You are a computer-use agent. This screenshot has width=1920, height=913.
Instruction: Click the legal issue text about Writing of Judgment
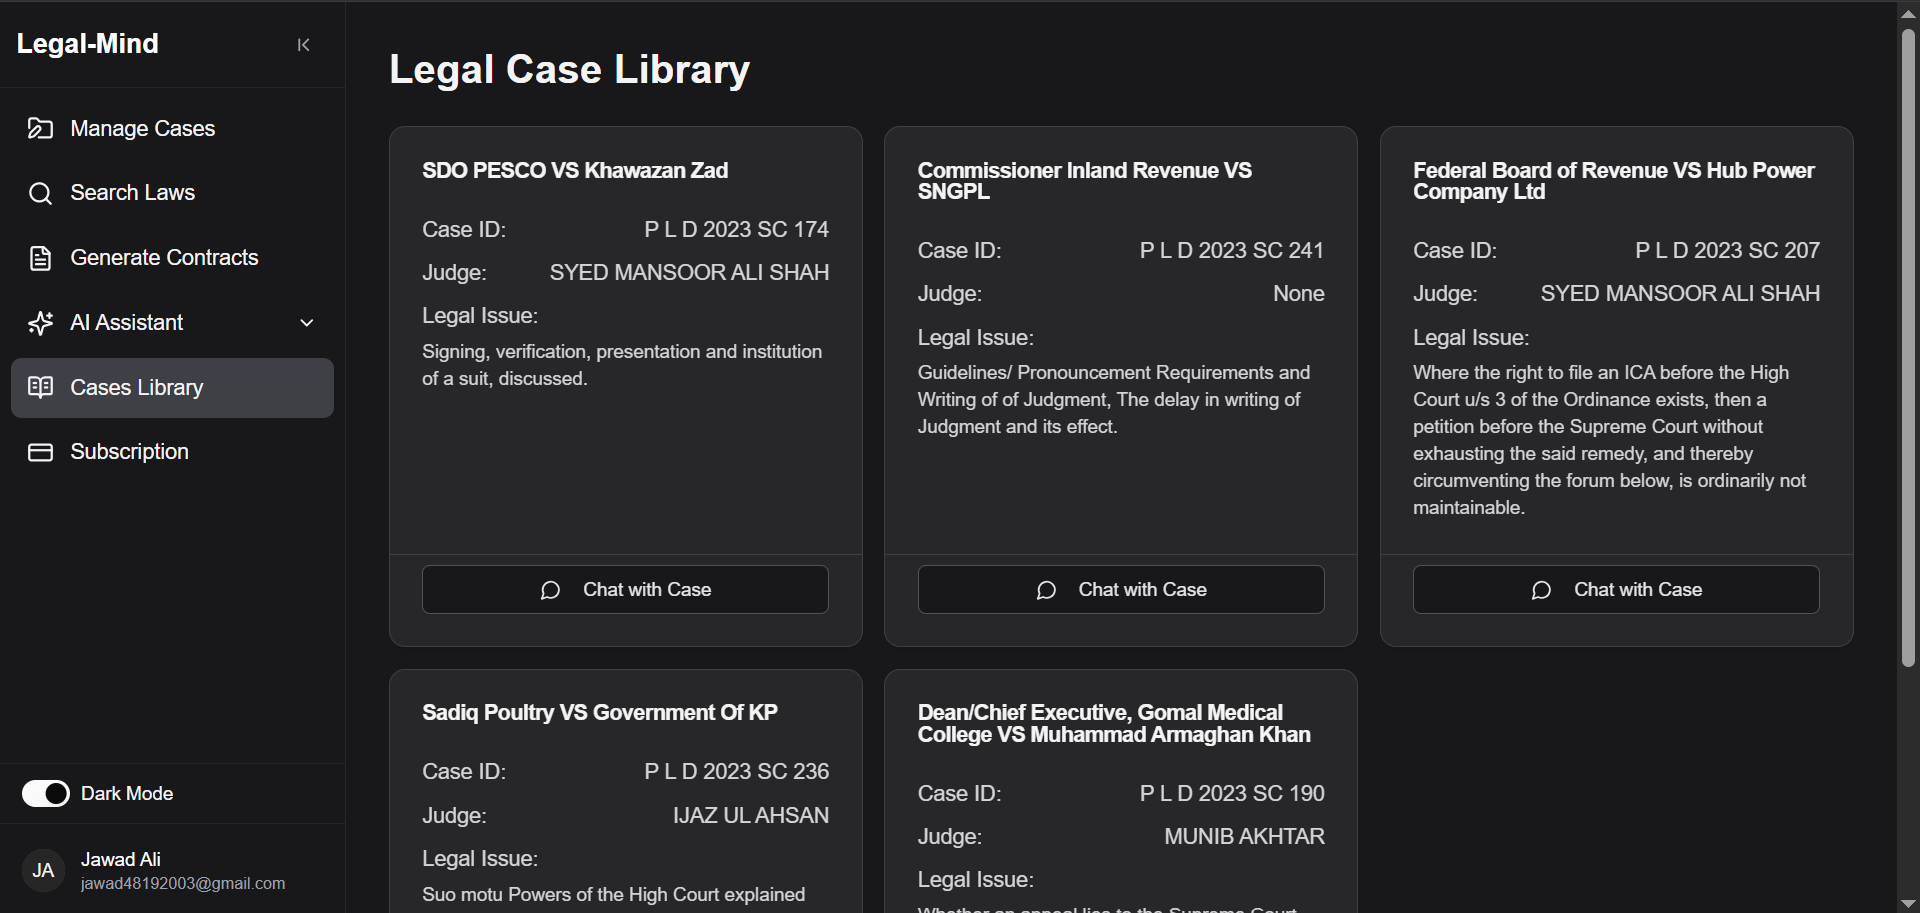tap(1114, 400)
